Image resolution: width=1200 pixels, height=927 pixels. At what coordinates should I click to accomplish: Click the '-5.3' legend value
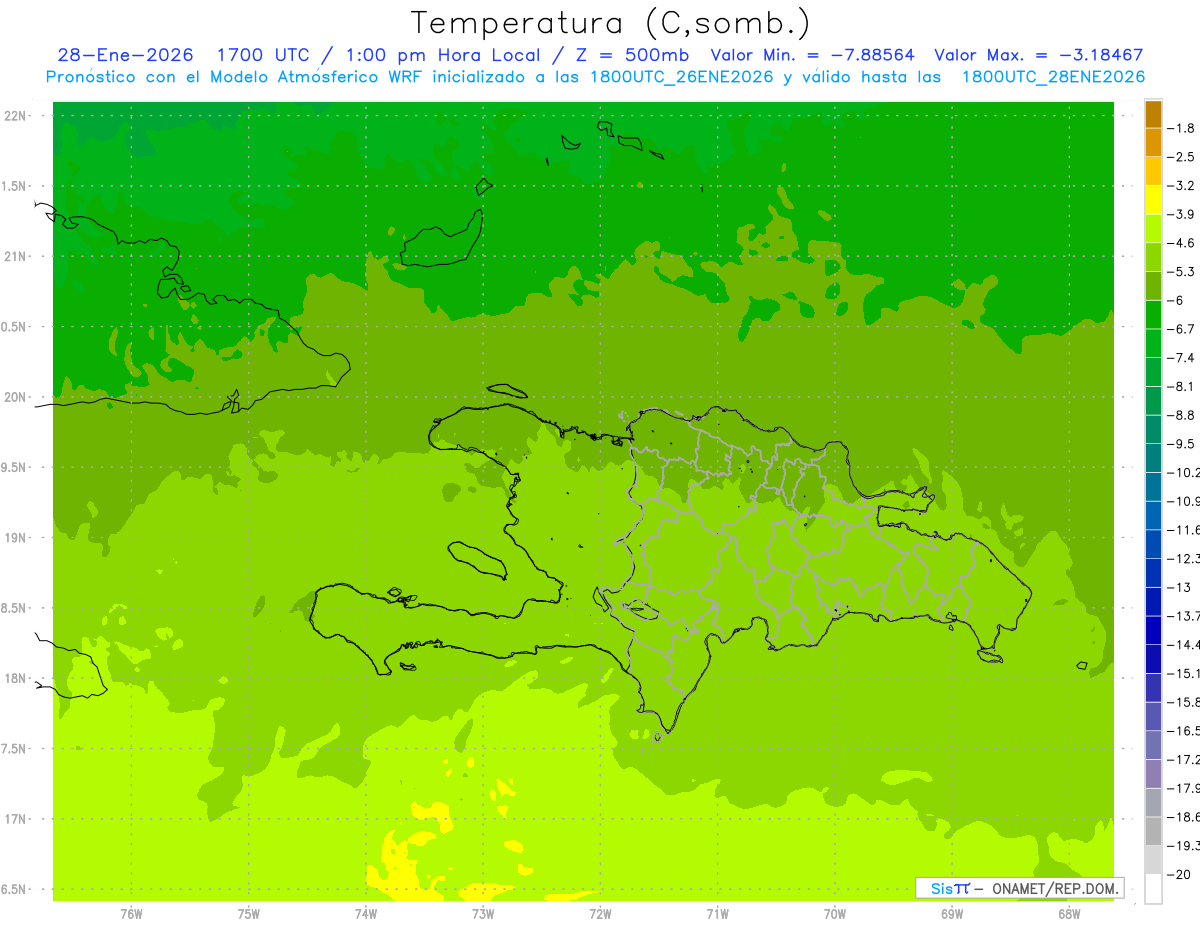[x=1181, y=272]
